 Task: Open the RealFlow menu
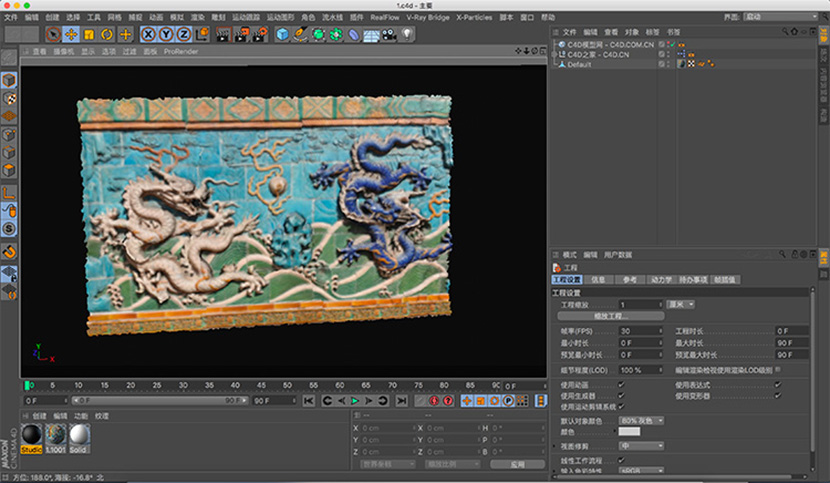pos(384,17)
